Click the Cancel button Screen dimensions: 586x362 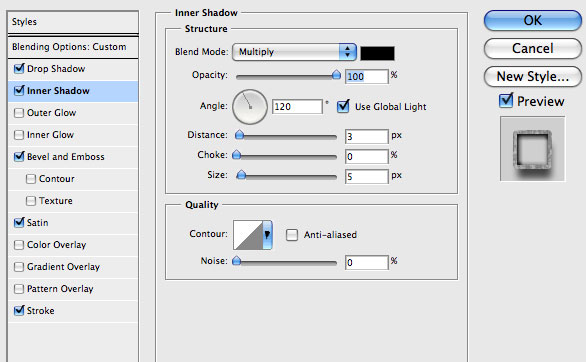[533, 49]
